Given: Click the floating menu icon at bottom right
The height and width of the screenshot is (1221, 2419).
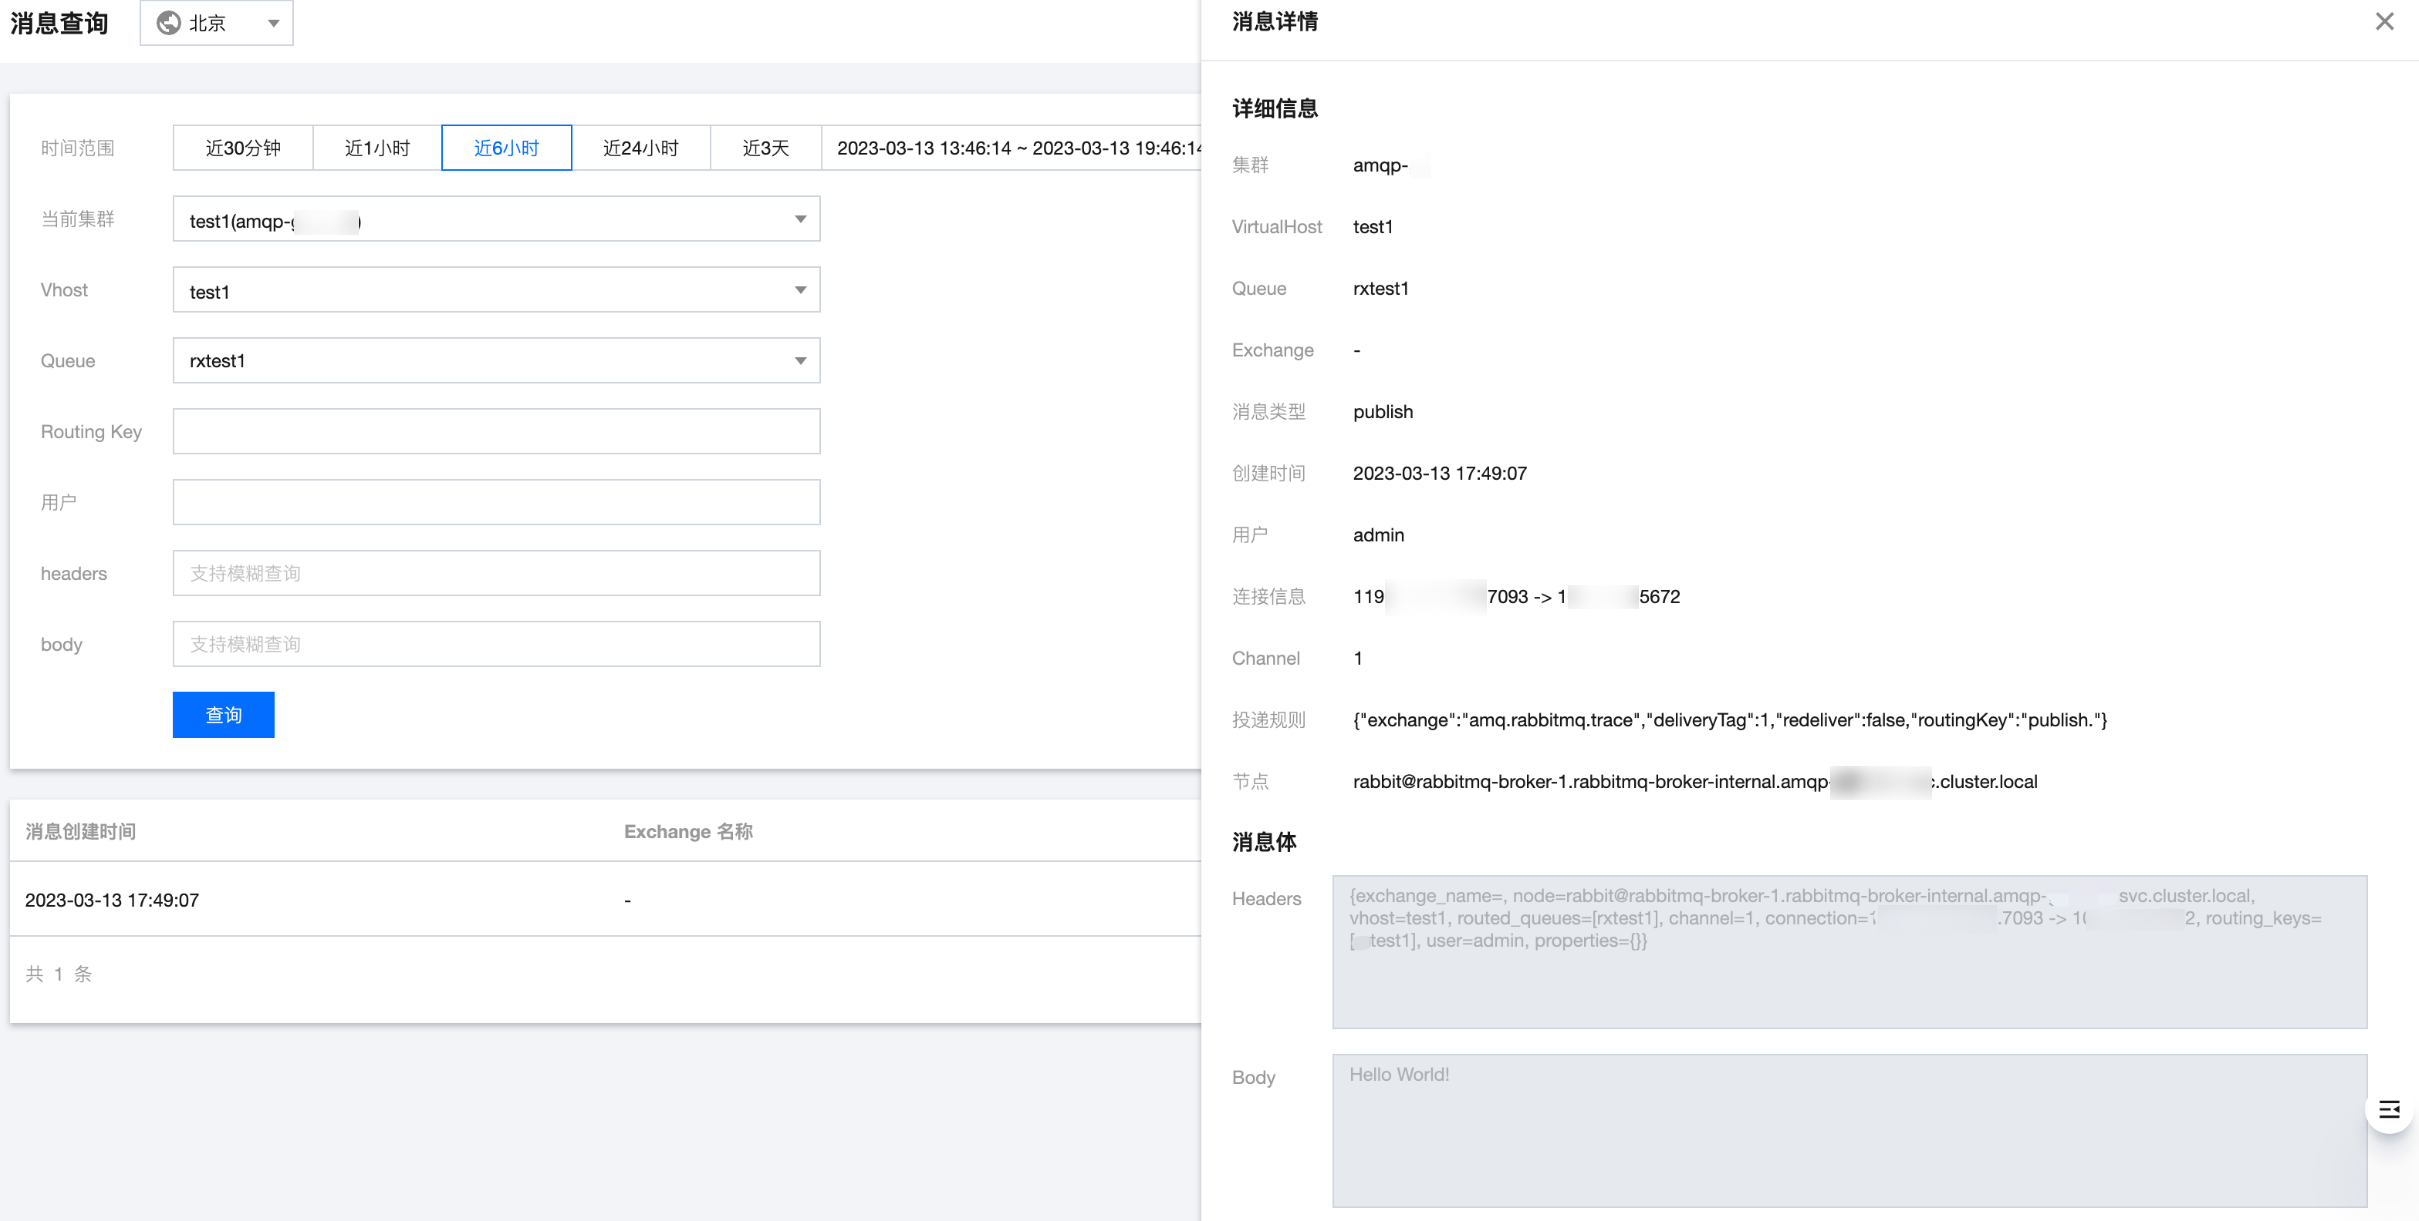Looking at the screenshot, I should tap(2389, 1109).
